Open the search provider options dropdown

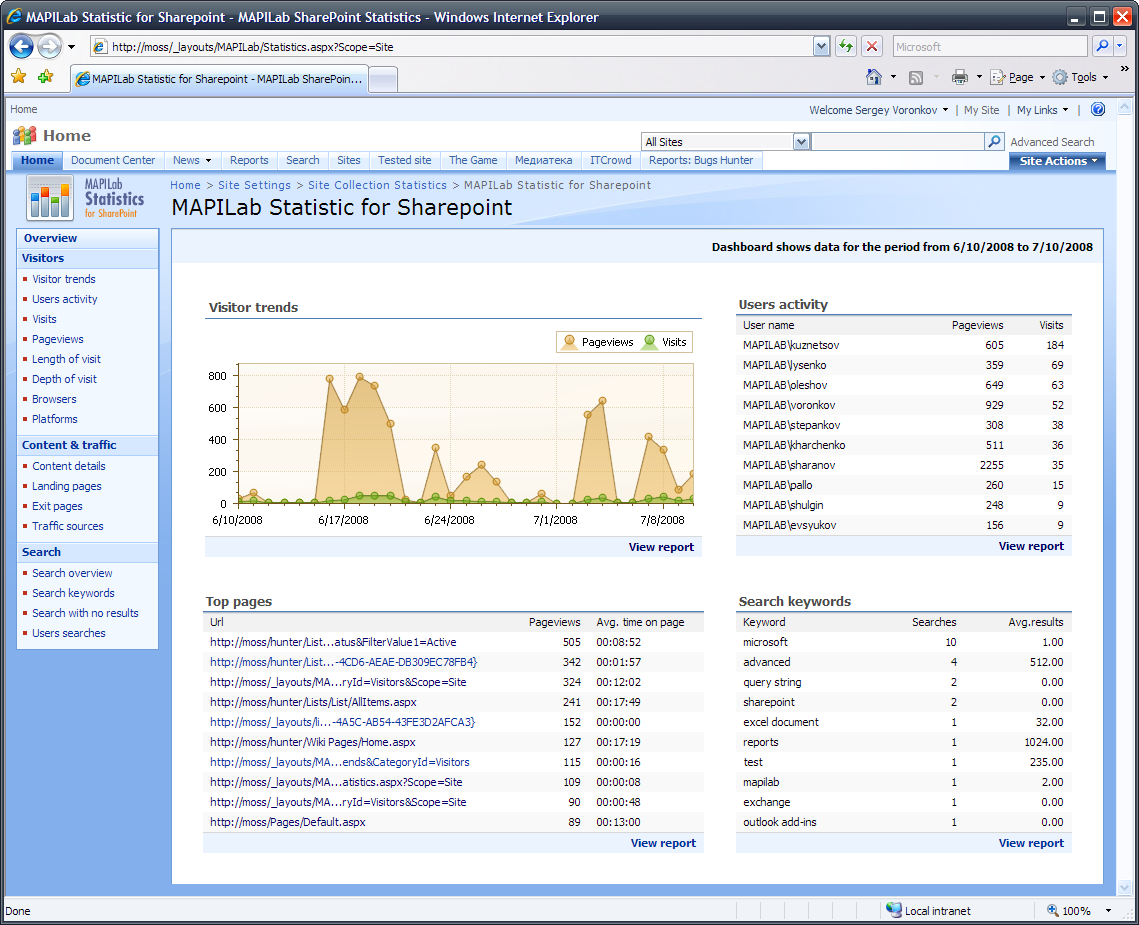1119,47
